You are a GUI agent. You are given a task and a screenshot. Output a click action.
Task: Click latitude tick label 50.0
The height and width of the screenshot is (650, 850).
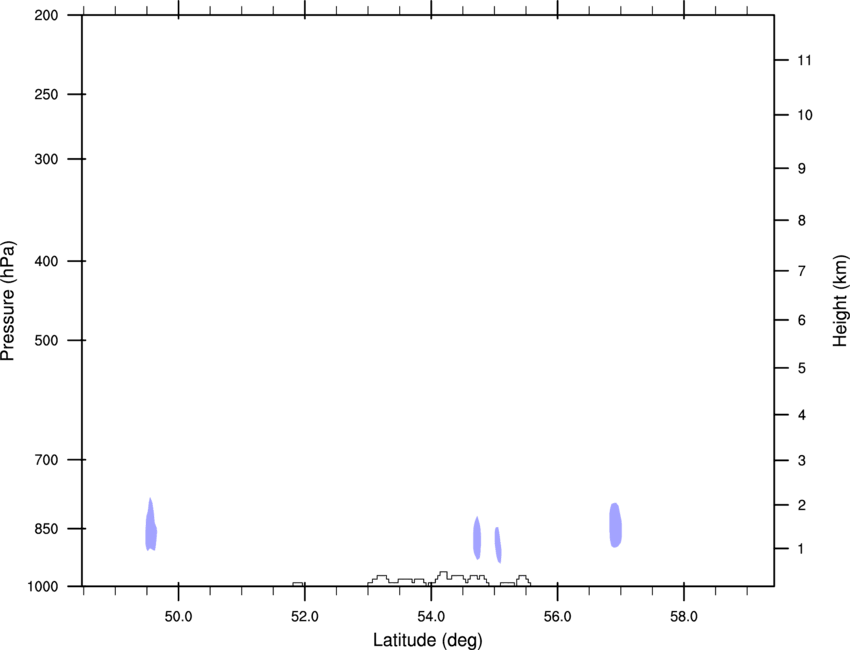[x=178, y=617]
